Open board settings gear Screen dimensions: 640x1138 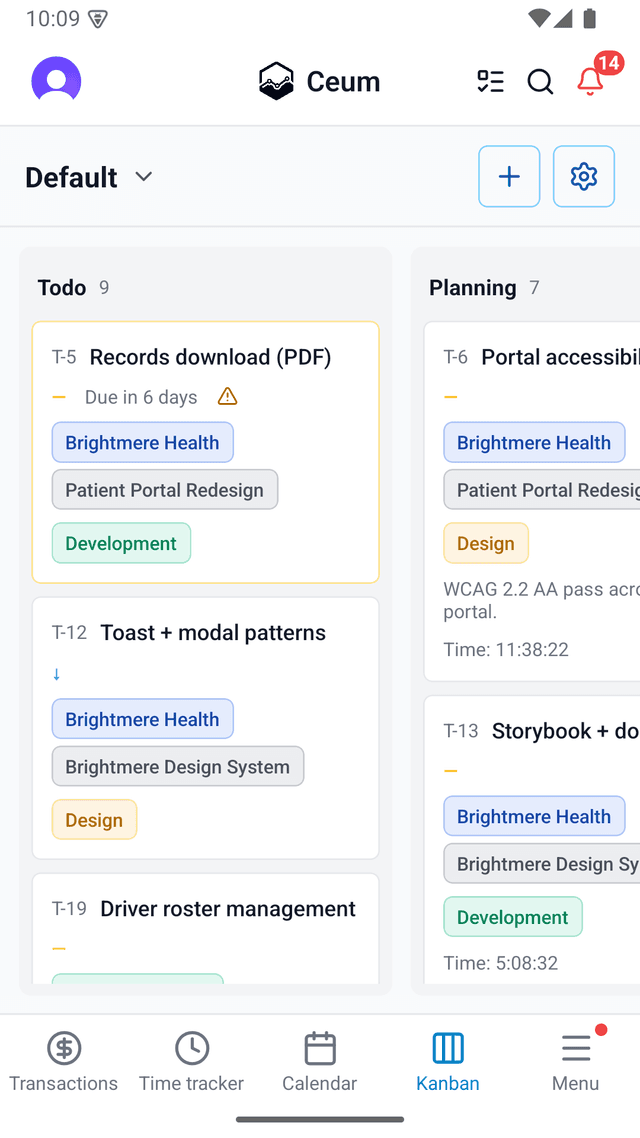point(584,176)
